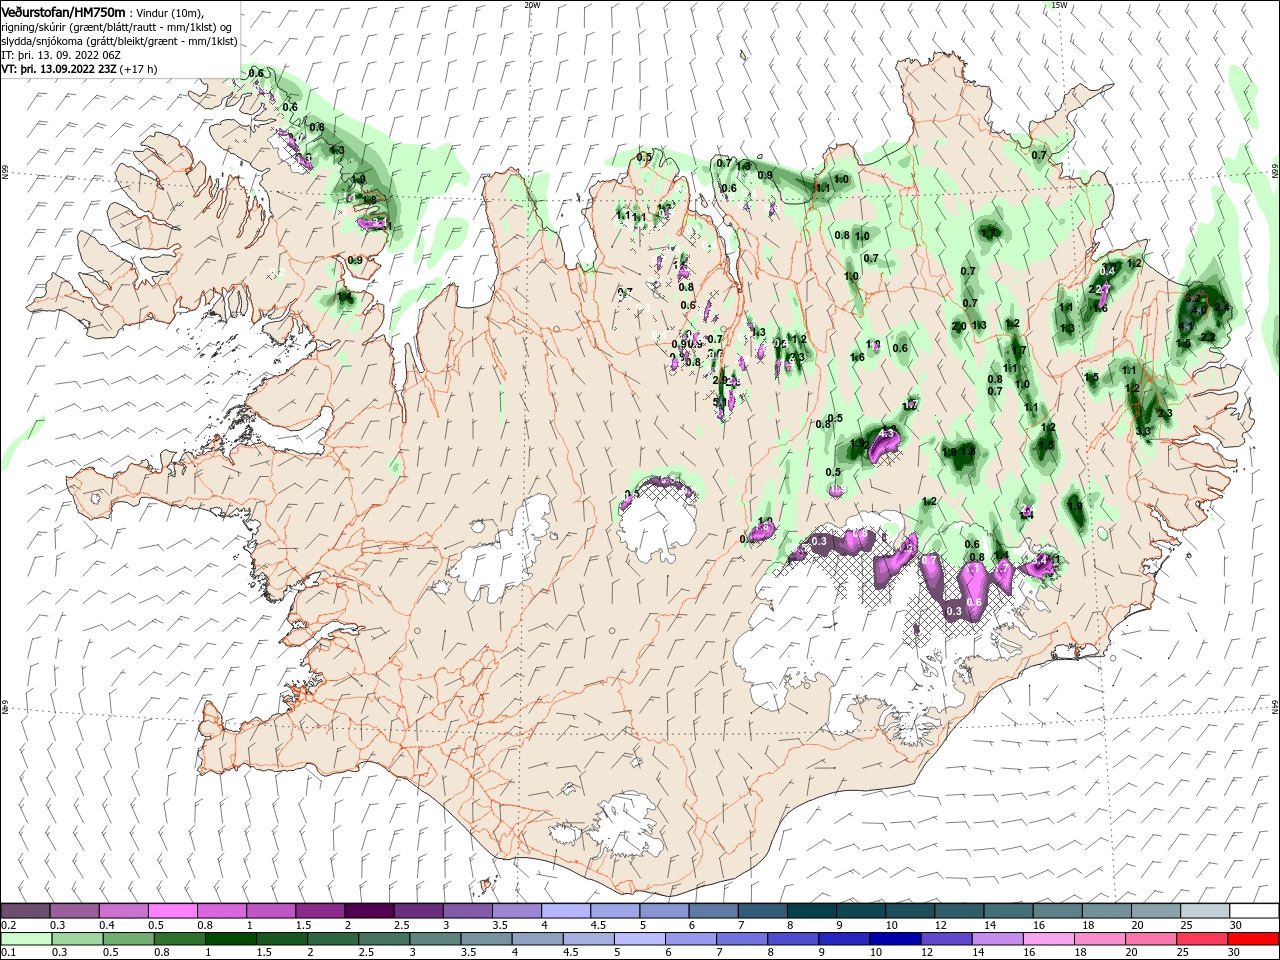Click the 'slydda/snjókoma' legend description line

[x=118, y=41]
